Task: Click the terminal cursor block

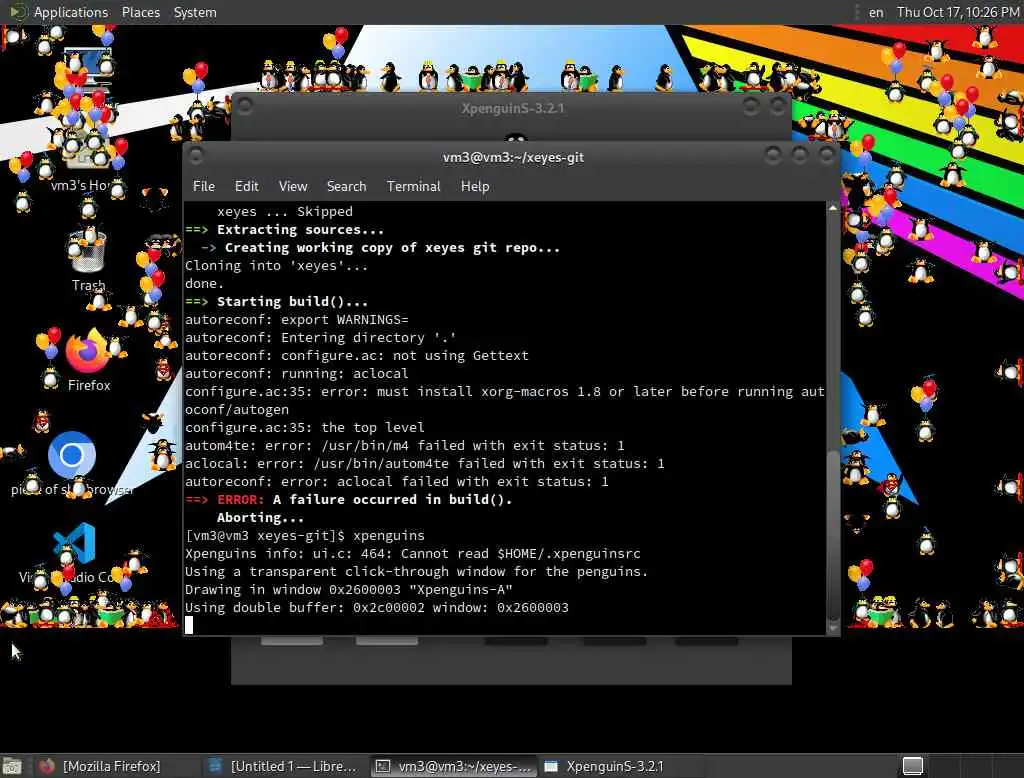Action: [x=189, y=625]
